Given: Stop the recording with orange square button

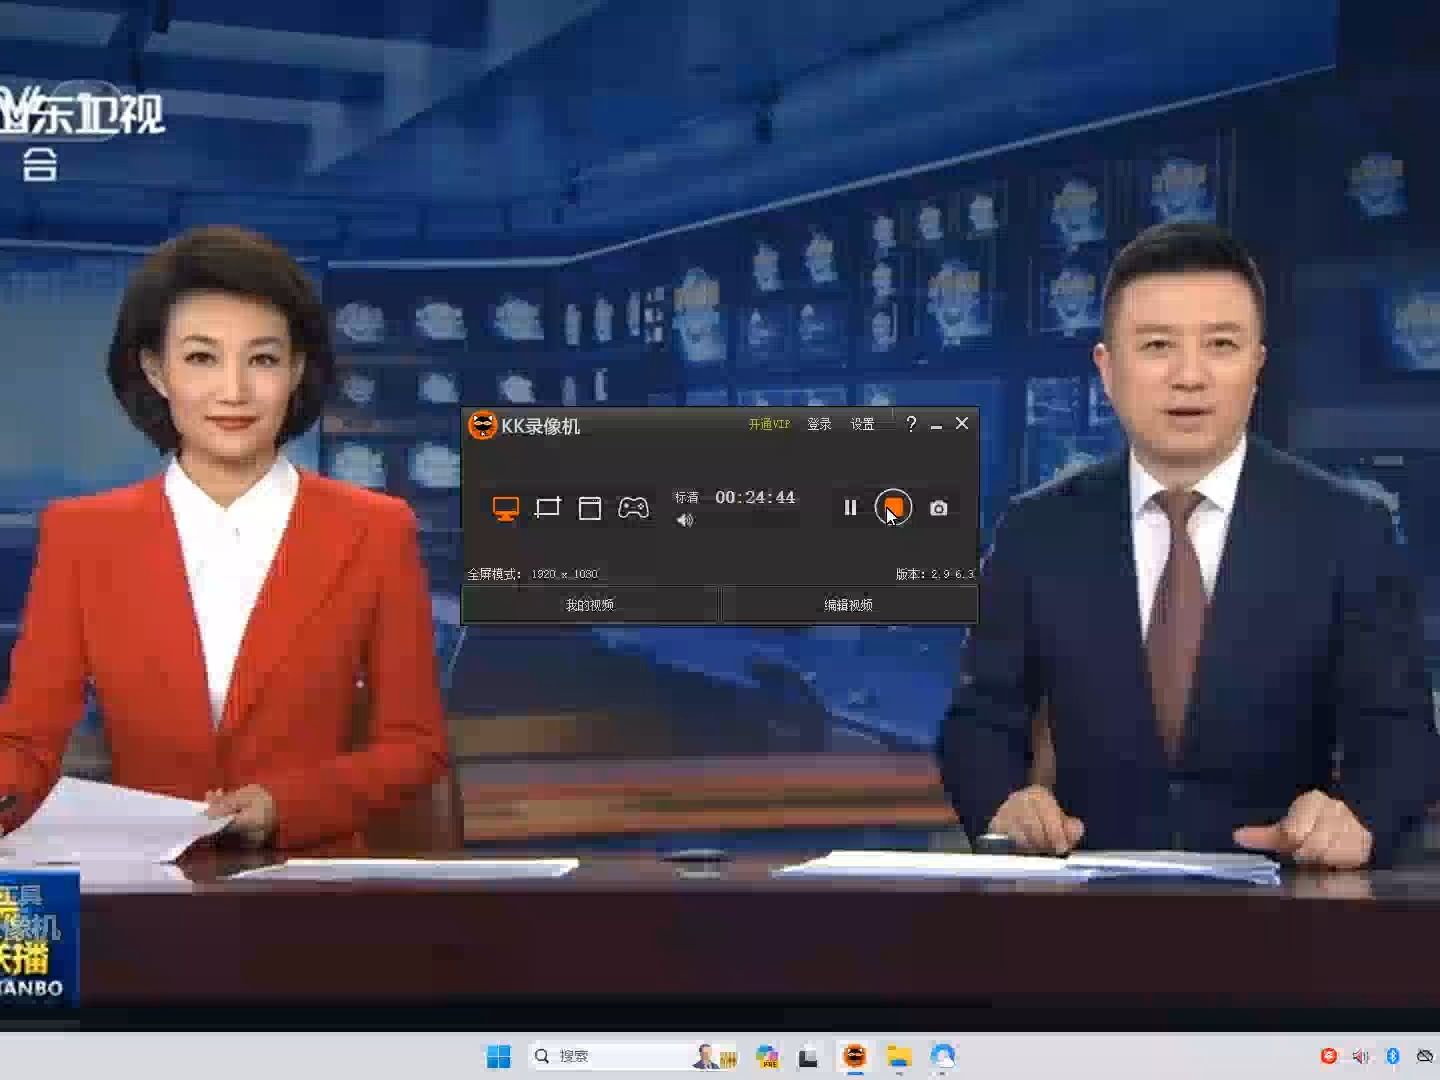Looking at the screenshot, I should click(893, 508).
